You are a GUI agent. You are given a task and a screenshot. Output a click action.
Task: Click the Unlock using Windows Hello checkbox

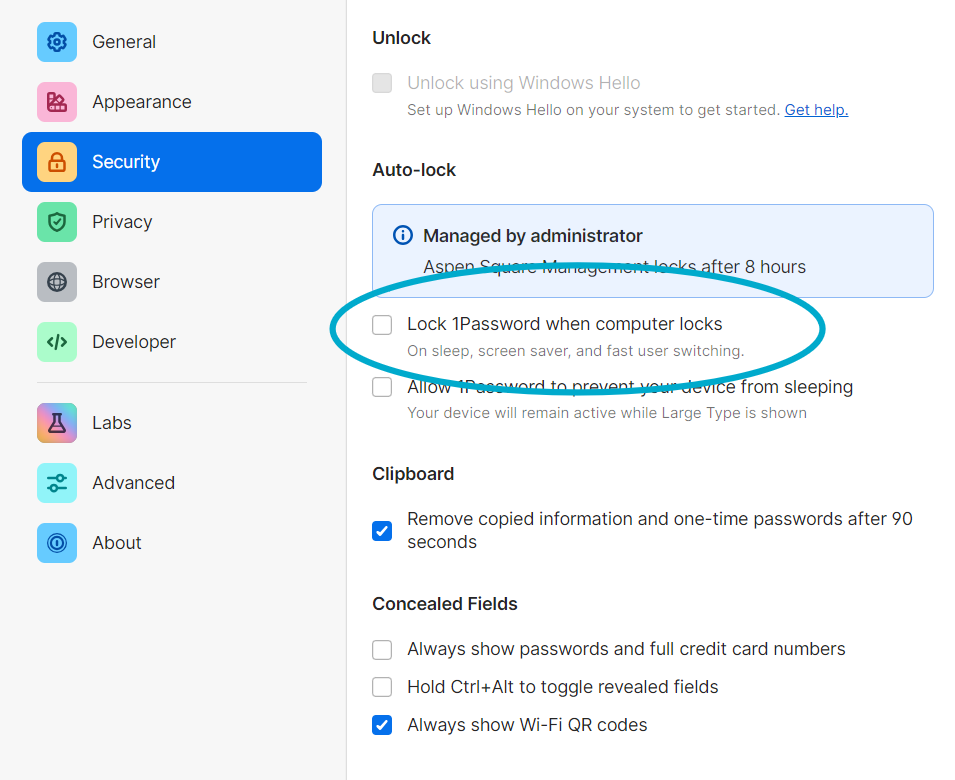pyautogui.click(x=382, y=83)
